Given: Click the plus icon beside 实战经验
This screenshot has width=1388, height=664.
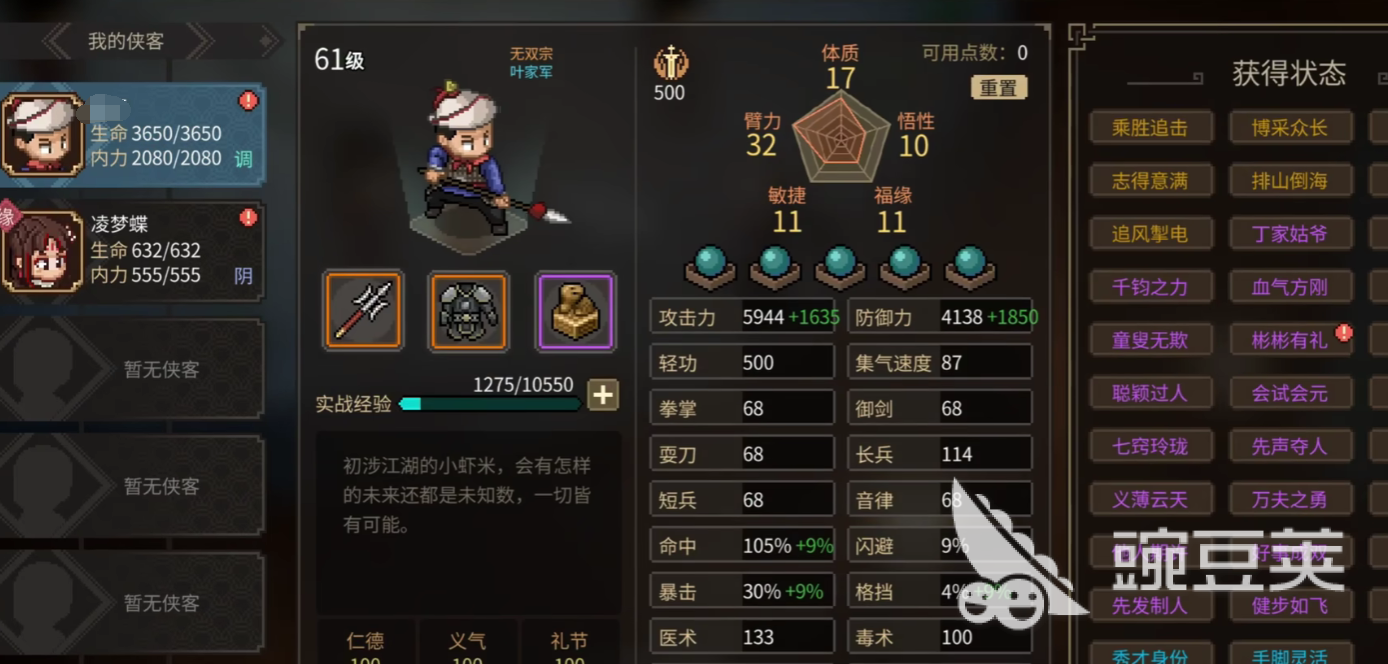Looking at the screenshot, I should coord(602,395).
